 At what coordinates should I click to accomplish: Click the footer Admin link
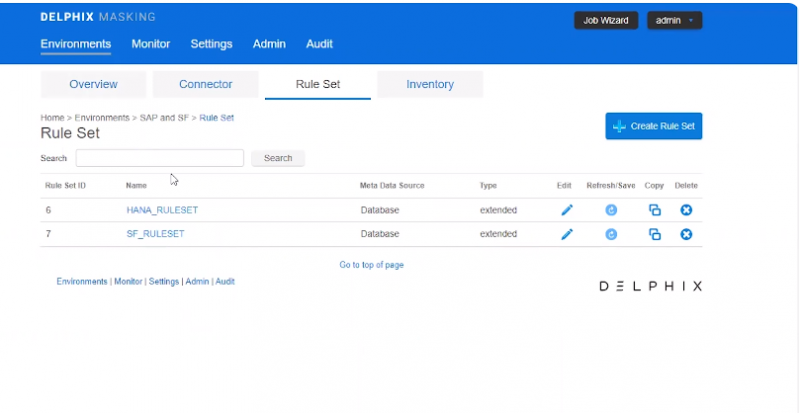click(x=197, y=281)
